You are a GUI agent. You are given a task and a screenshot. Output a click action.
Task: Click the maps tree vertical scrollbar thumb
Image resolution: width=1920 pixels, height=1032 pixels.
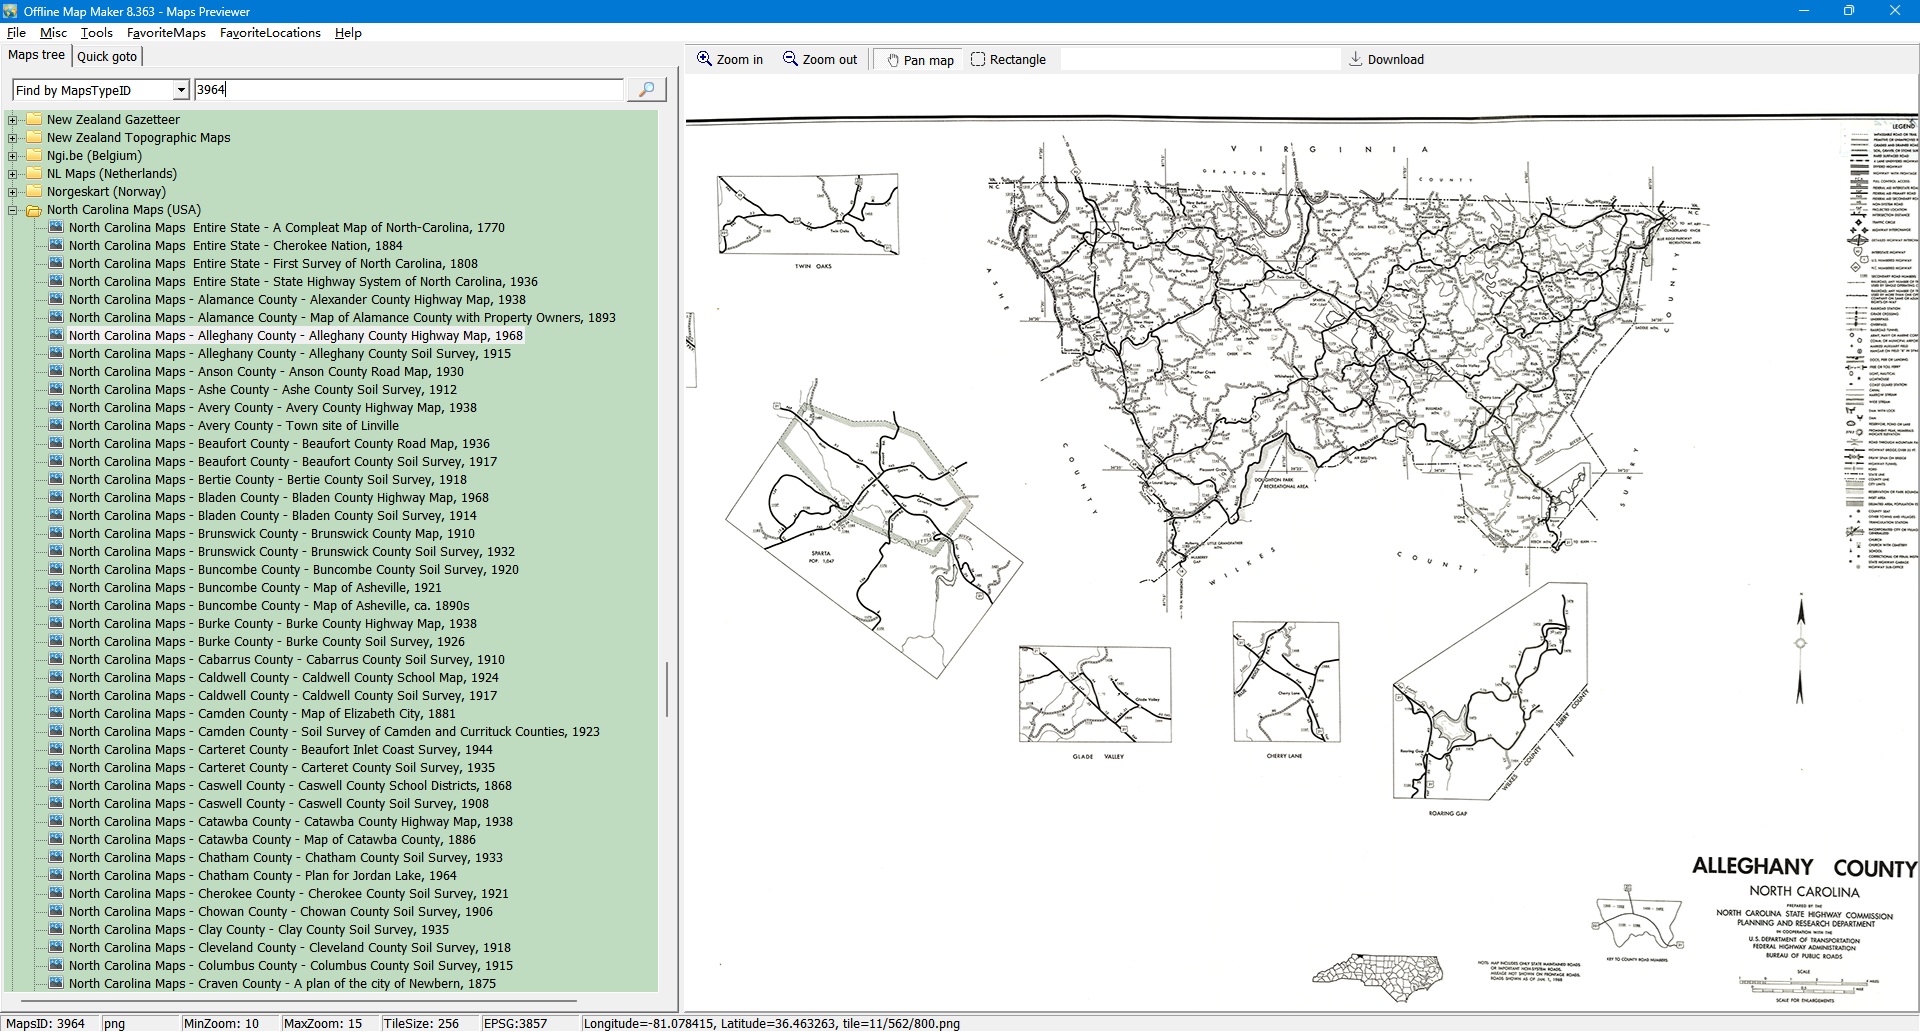click(666, 688)
